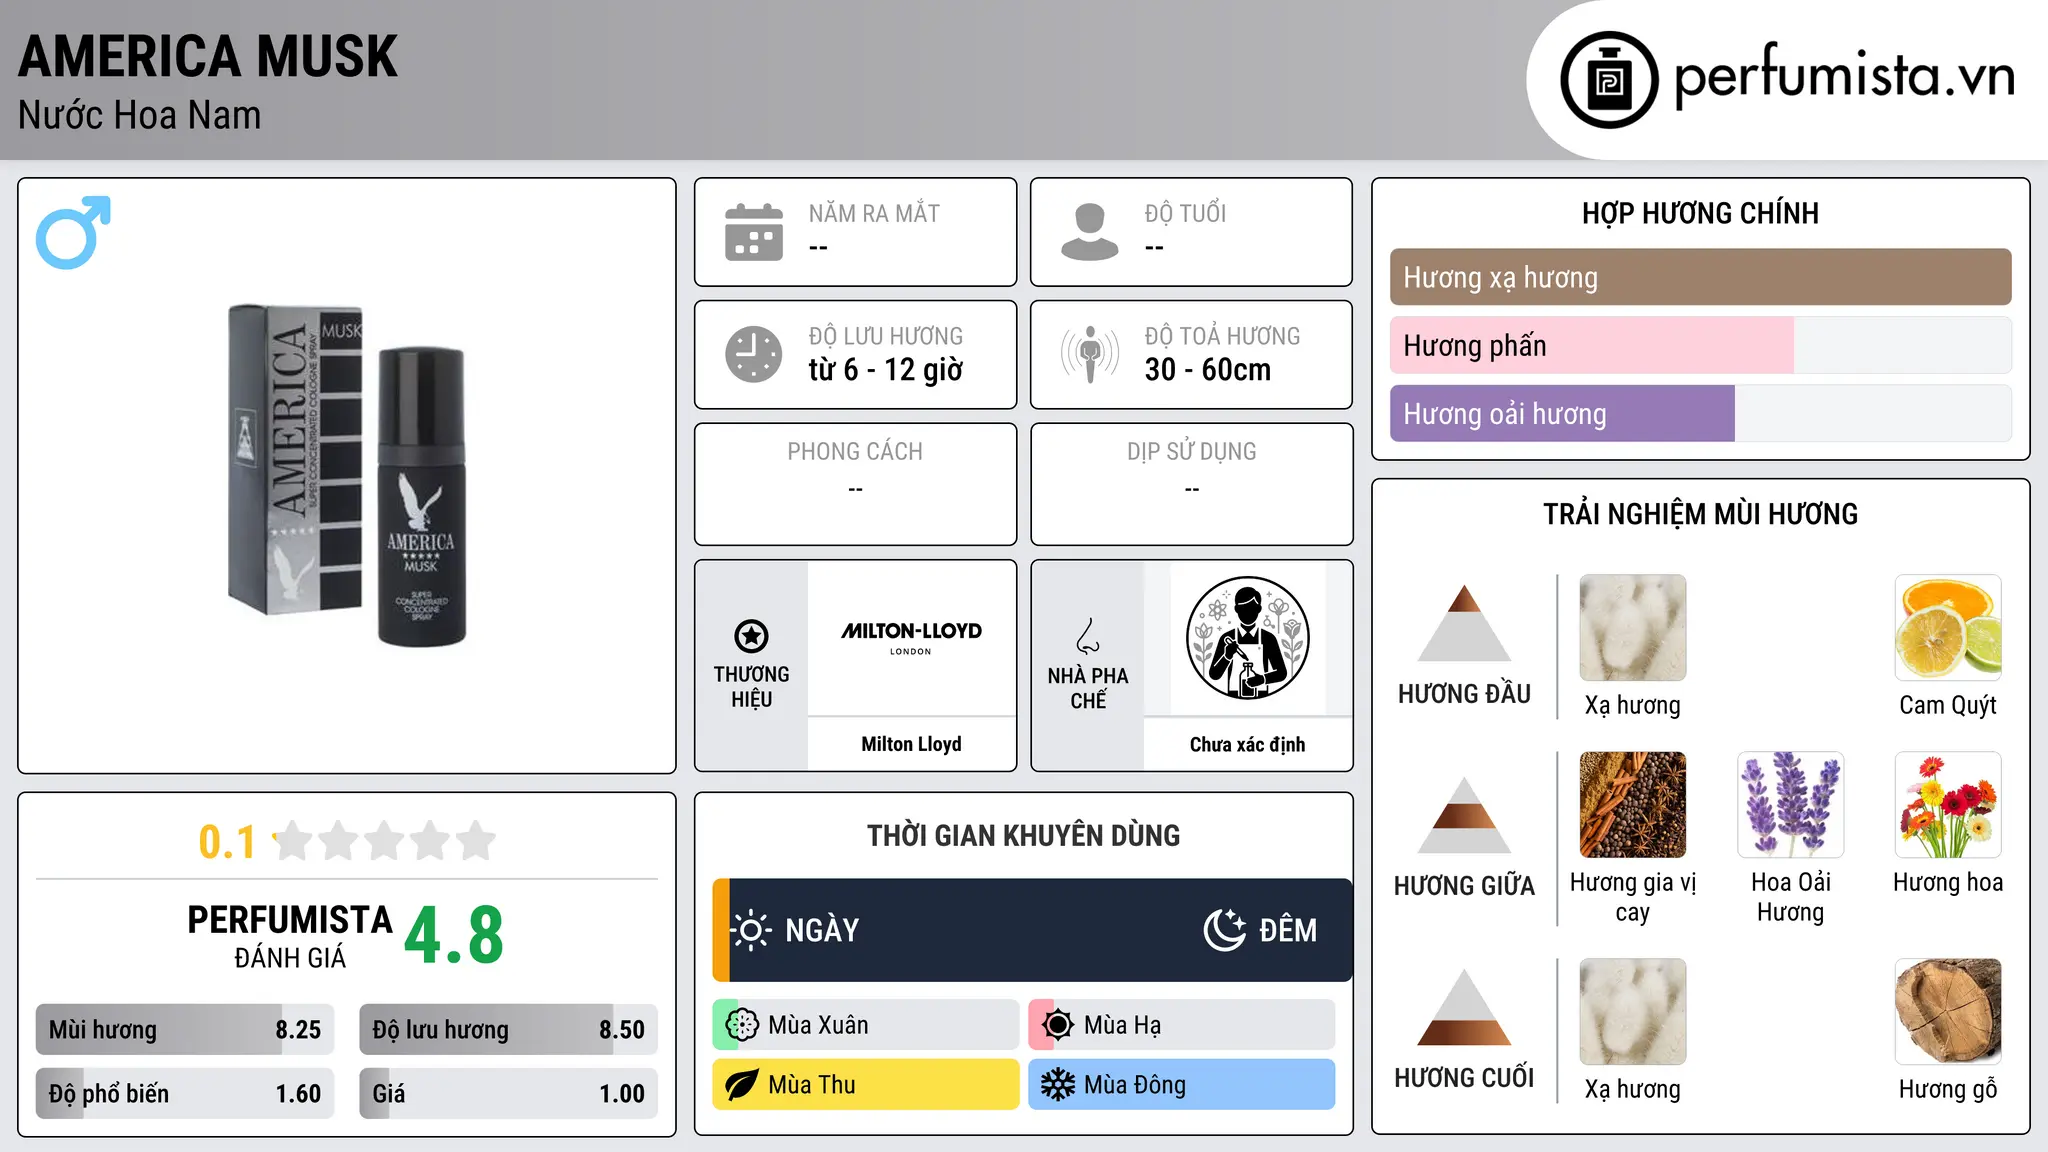Click the Hương giữa pyramid icon
Image resolution: width=2048 pixels, height=1152 pixels.
(x=1464, y=815)
